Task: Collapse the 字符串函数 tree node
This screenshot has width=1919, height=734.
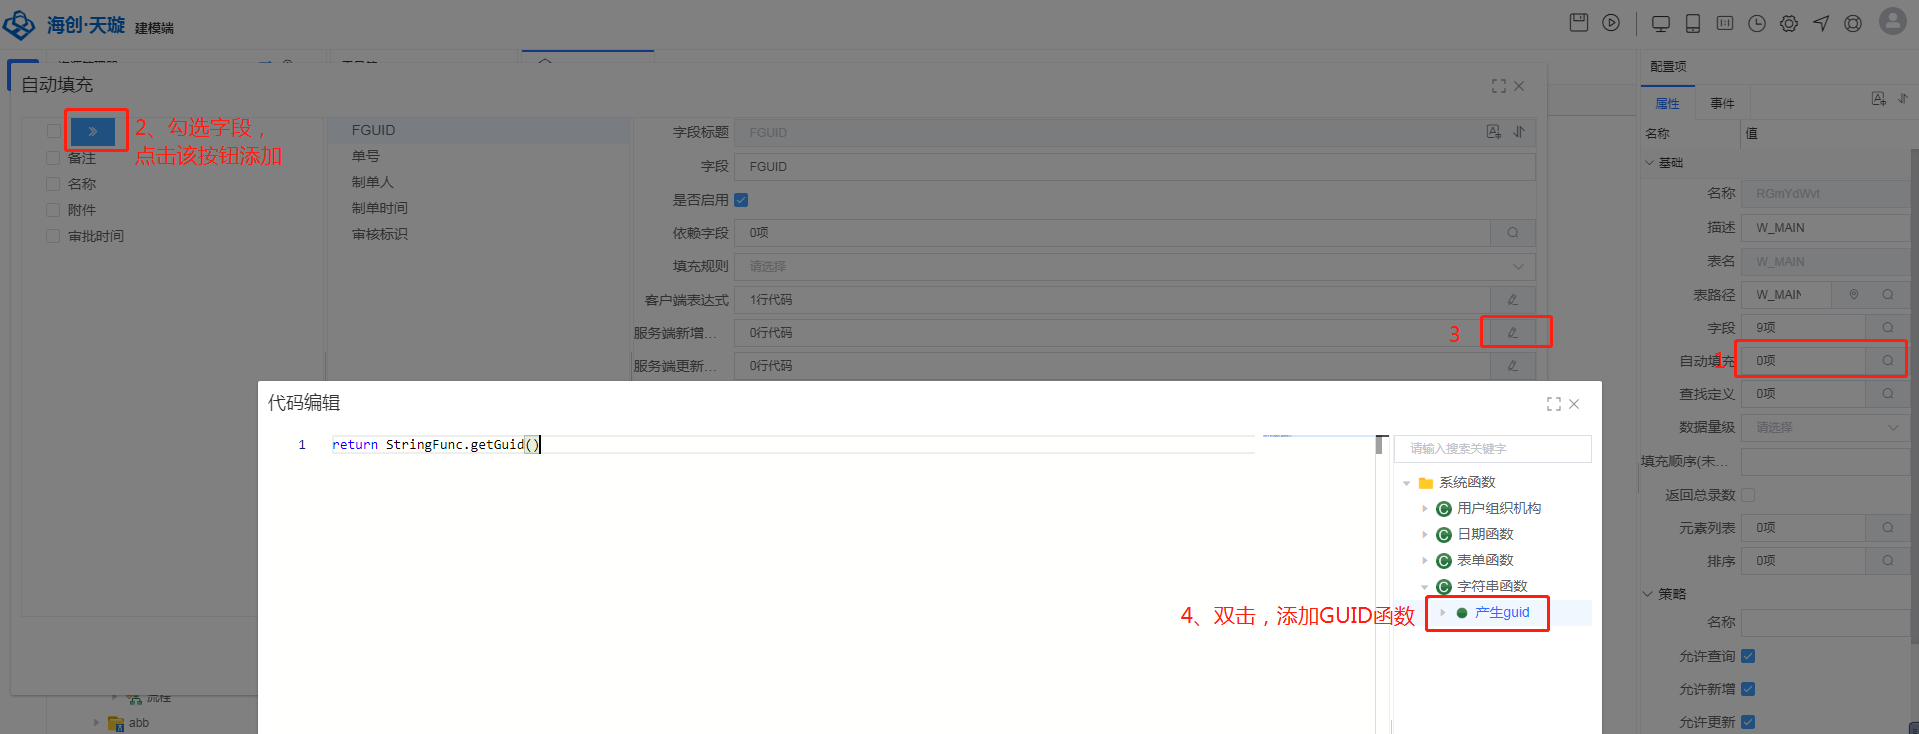Action: point(1425,587)
